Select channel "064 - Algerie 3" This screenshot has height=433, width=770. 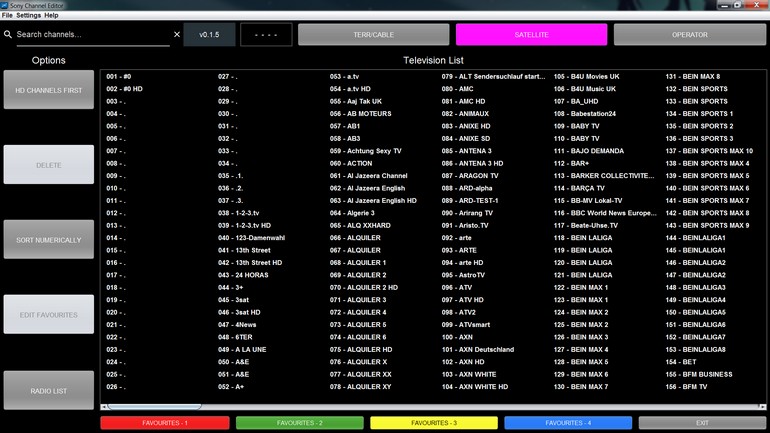click(x=352, y=213)
